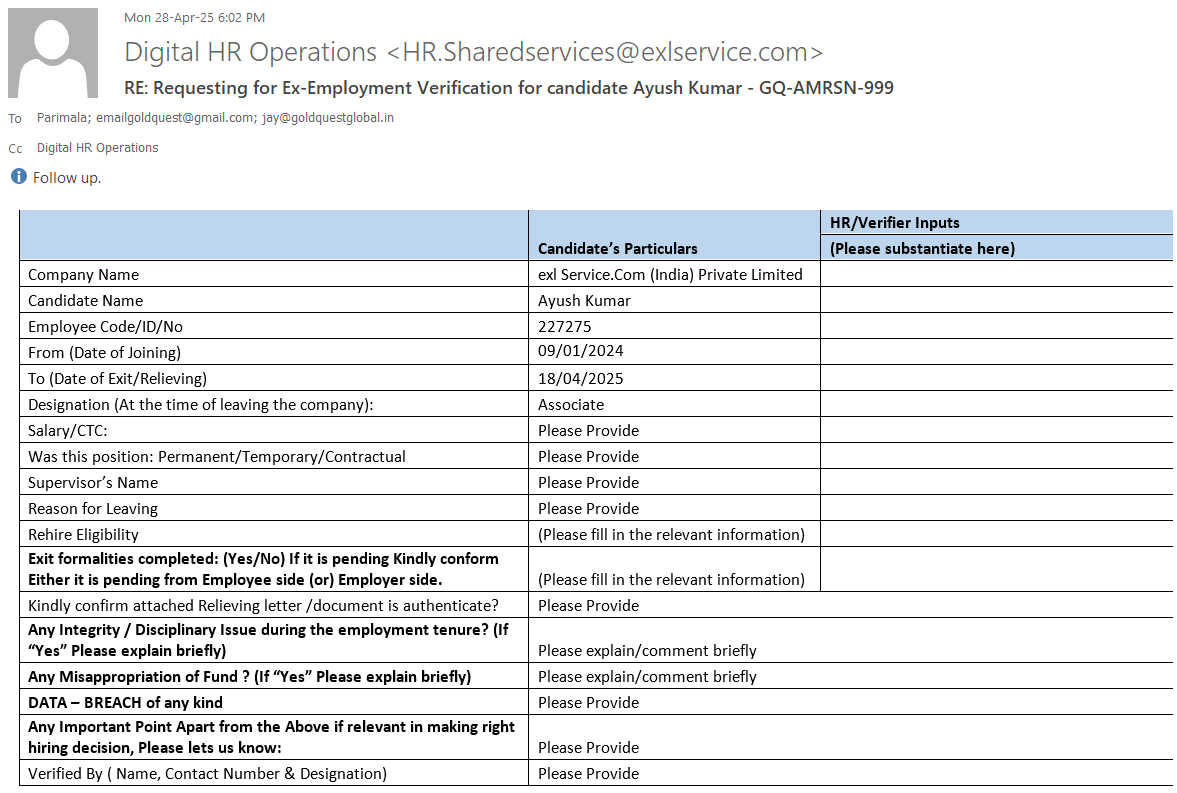
Task: Click the Company Name row label
Action: click(x=83, y=275)
